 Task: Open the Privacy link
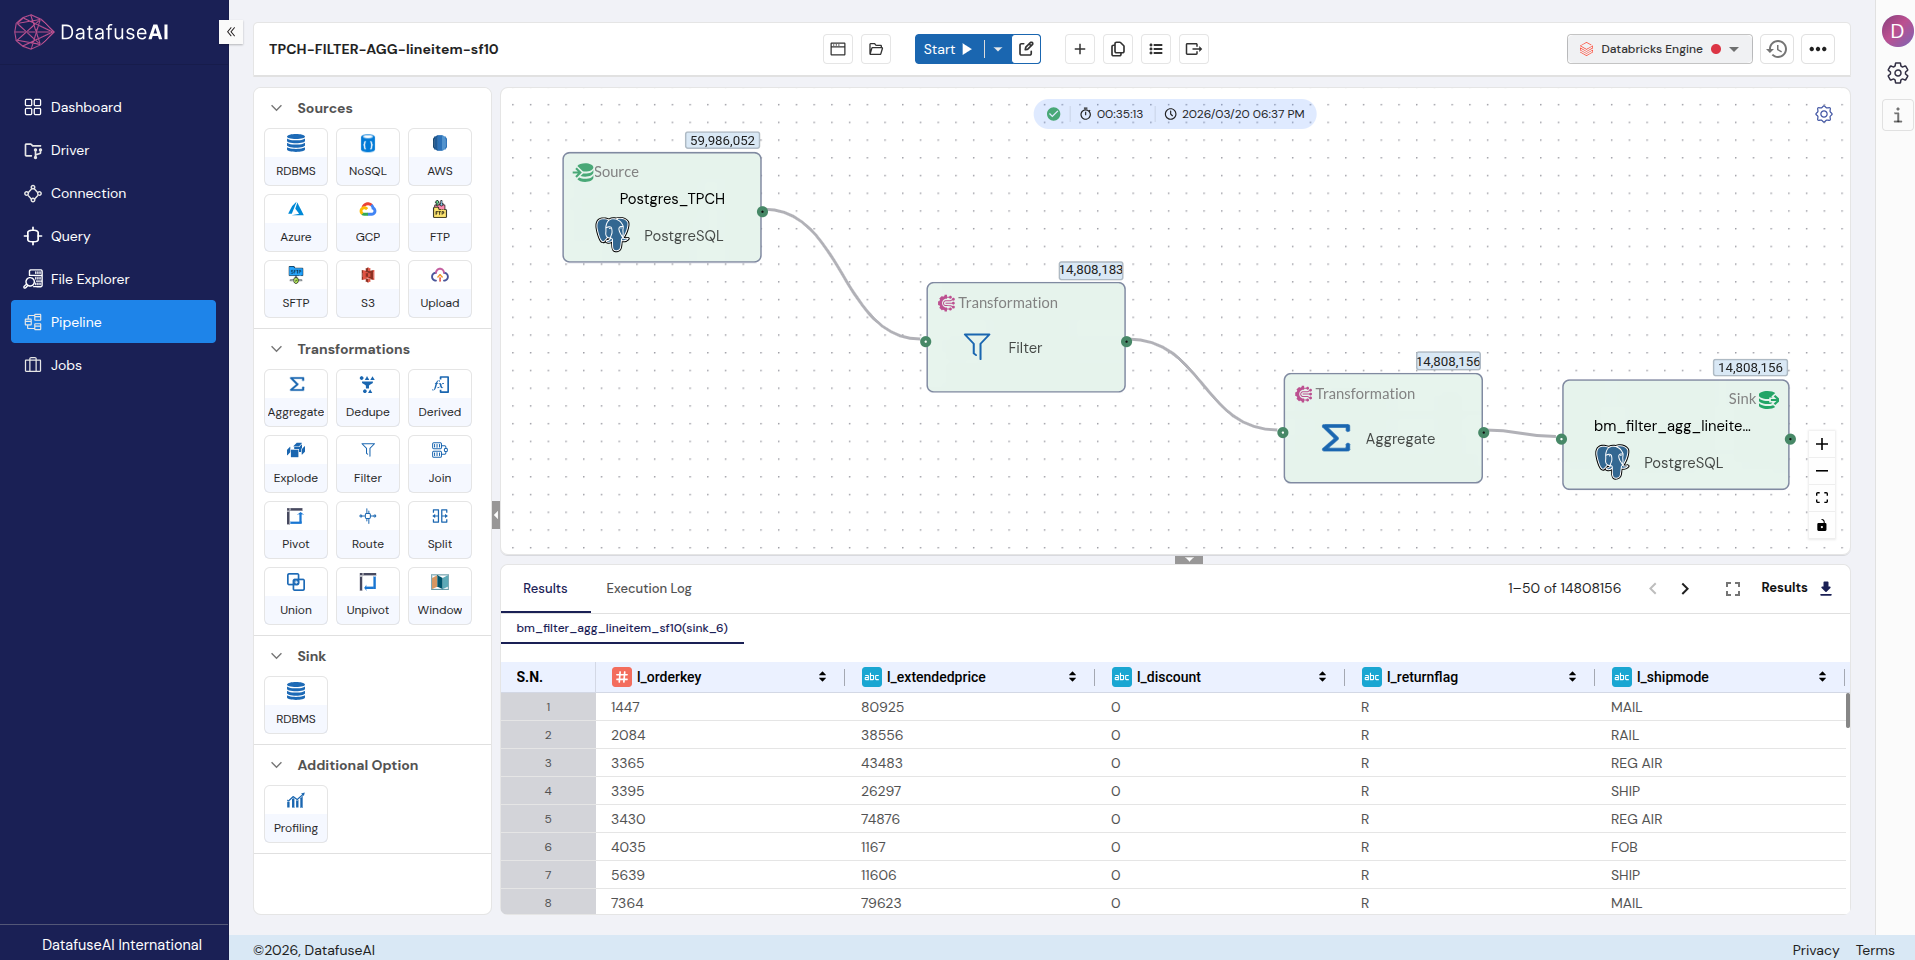click(x=1816, y=950)
